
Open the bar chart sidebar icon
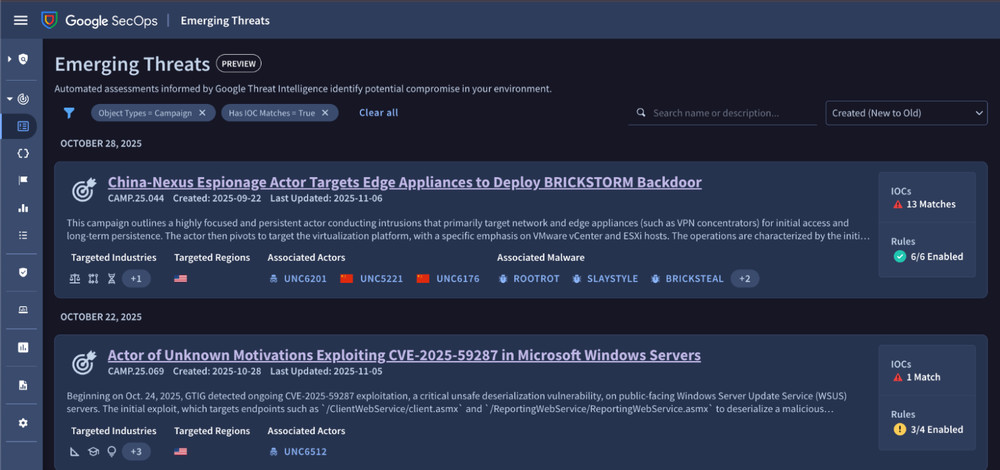tap(22, 208)
